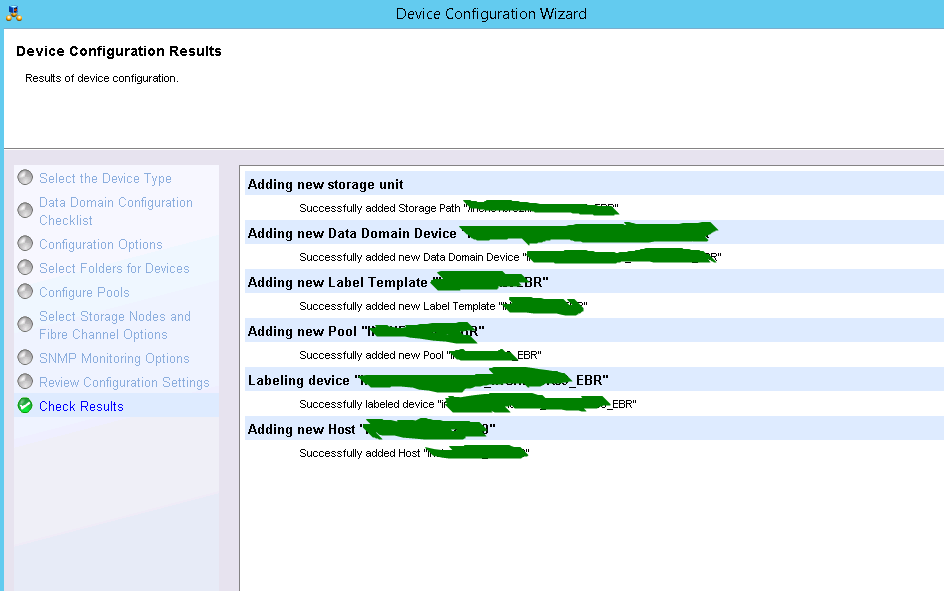Click the Successfully added new Pool line
This screenshot has width=944, height=591.
tap(420, 355)
